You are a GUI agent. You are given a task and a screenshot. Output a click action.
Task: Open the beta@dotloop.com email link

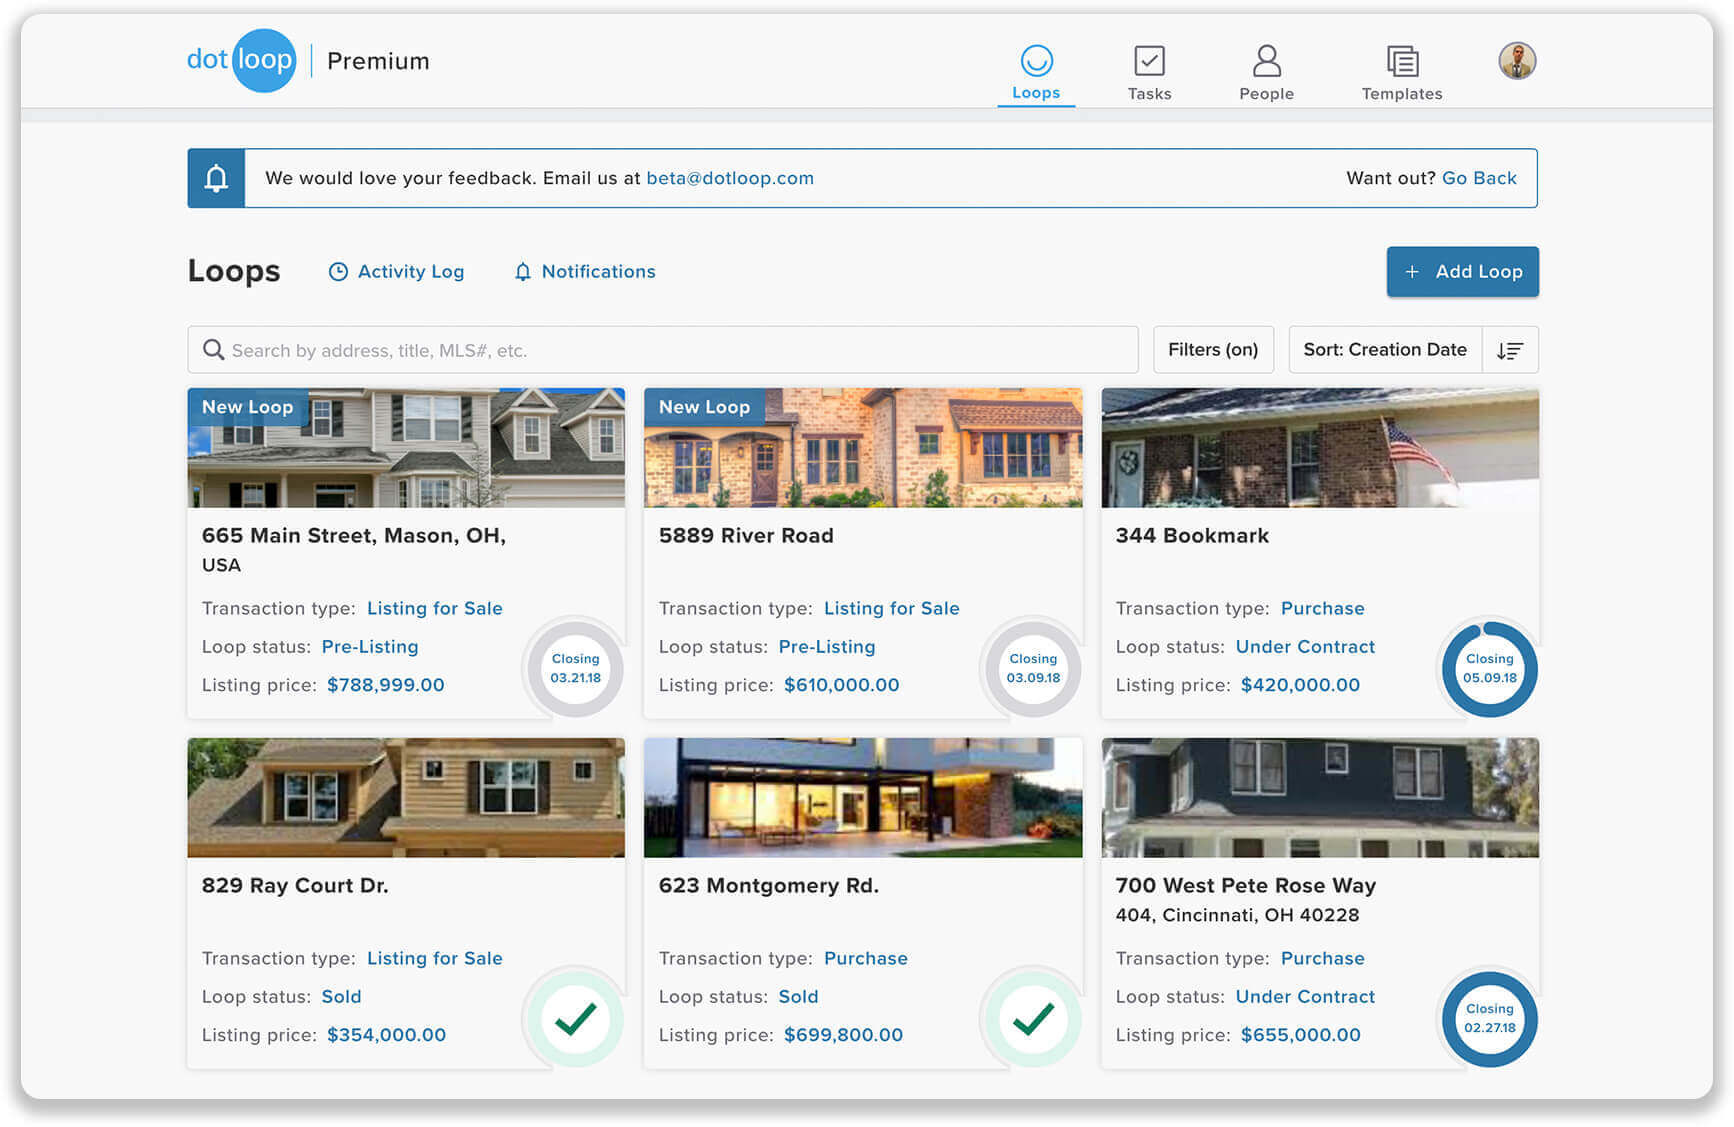[729, 178]
